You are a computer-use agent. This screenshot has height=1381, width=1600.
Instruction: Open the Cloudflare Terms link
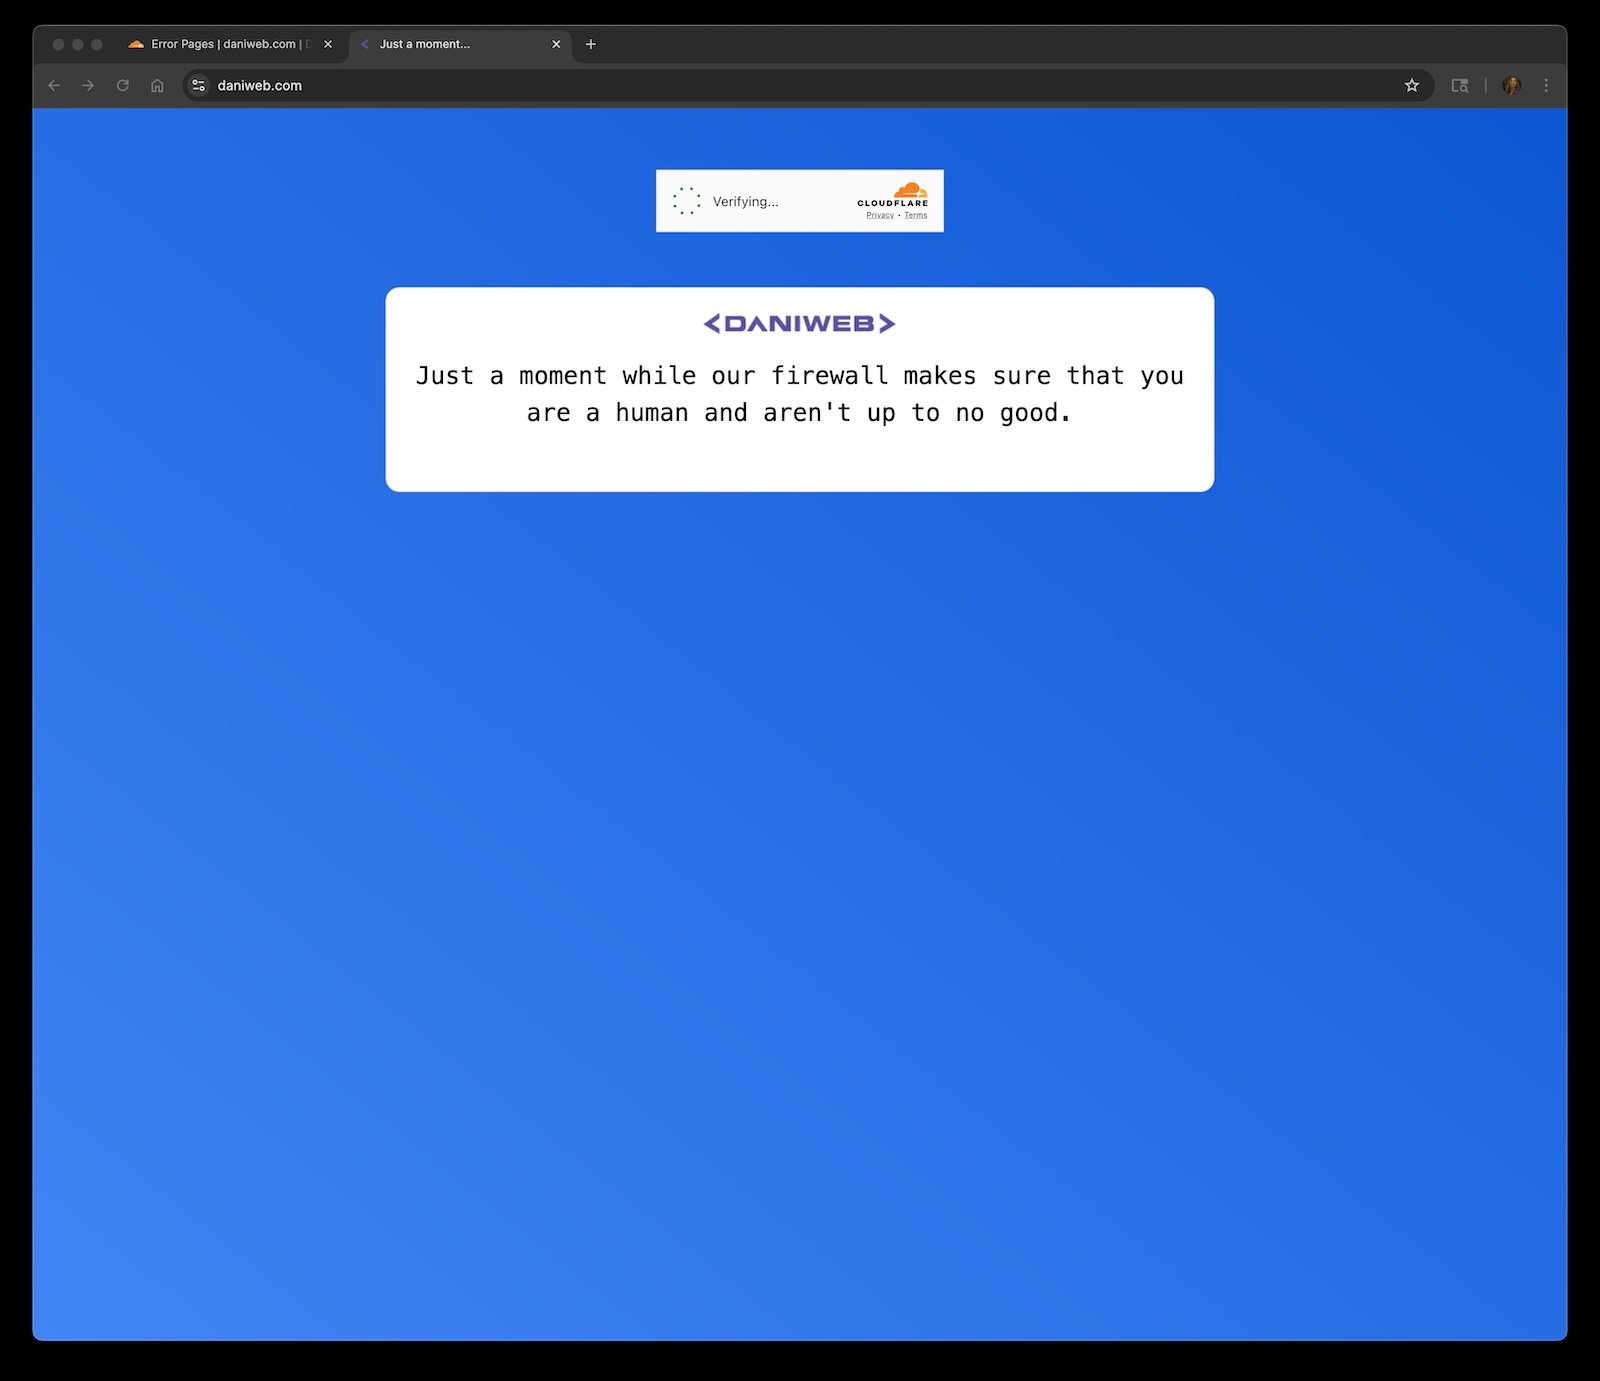pyautogui.click(x=916, y=215)
